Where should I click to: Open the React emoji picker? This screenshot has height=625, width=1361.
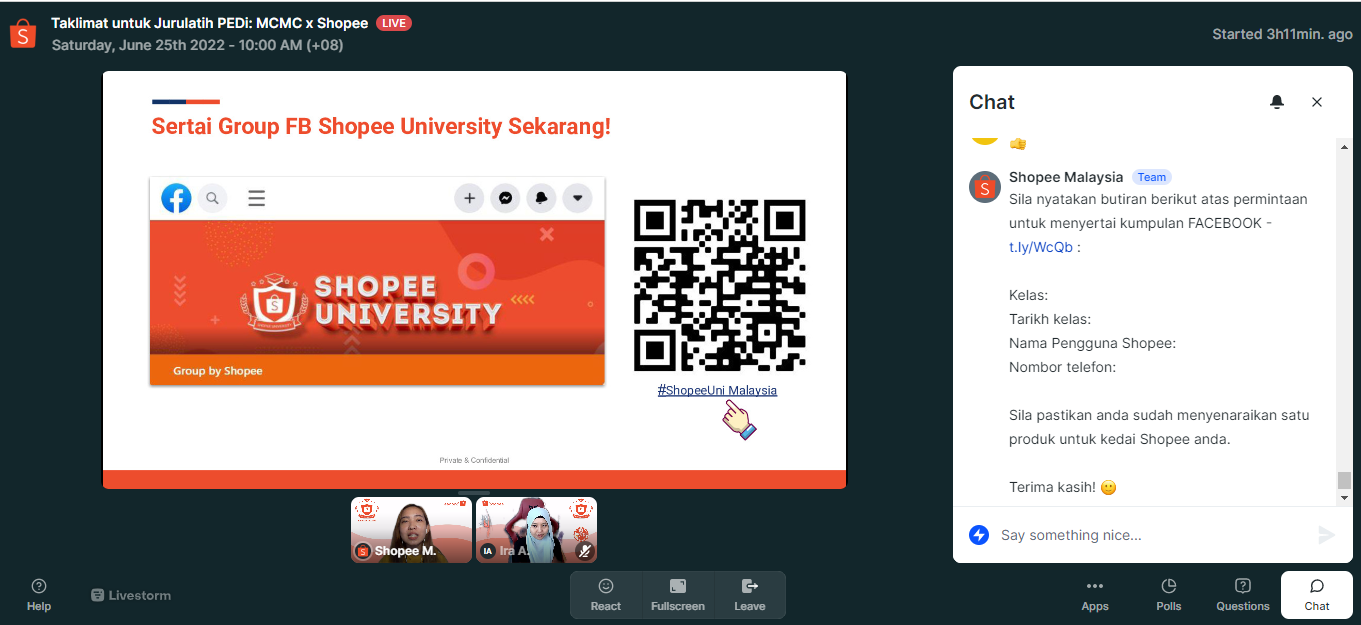pos(605,595)
